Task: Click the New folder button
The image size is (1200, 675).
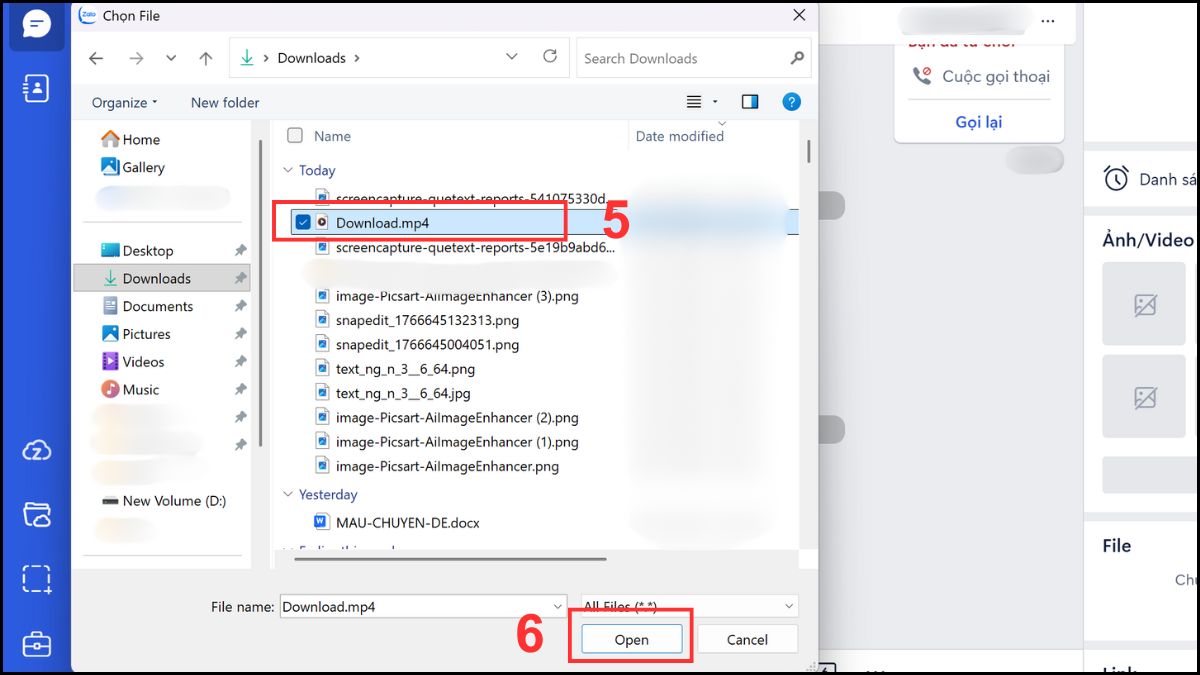Action: pos(225,102)
